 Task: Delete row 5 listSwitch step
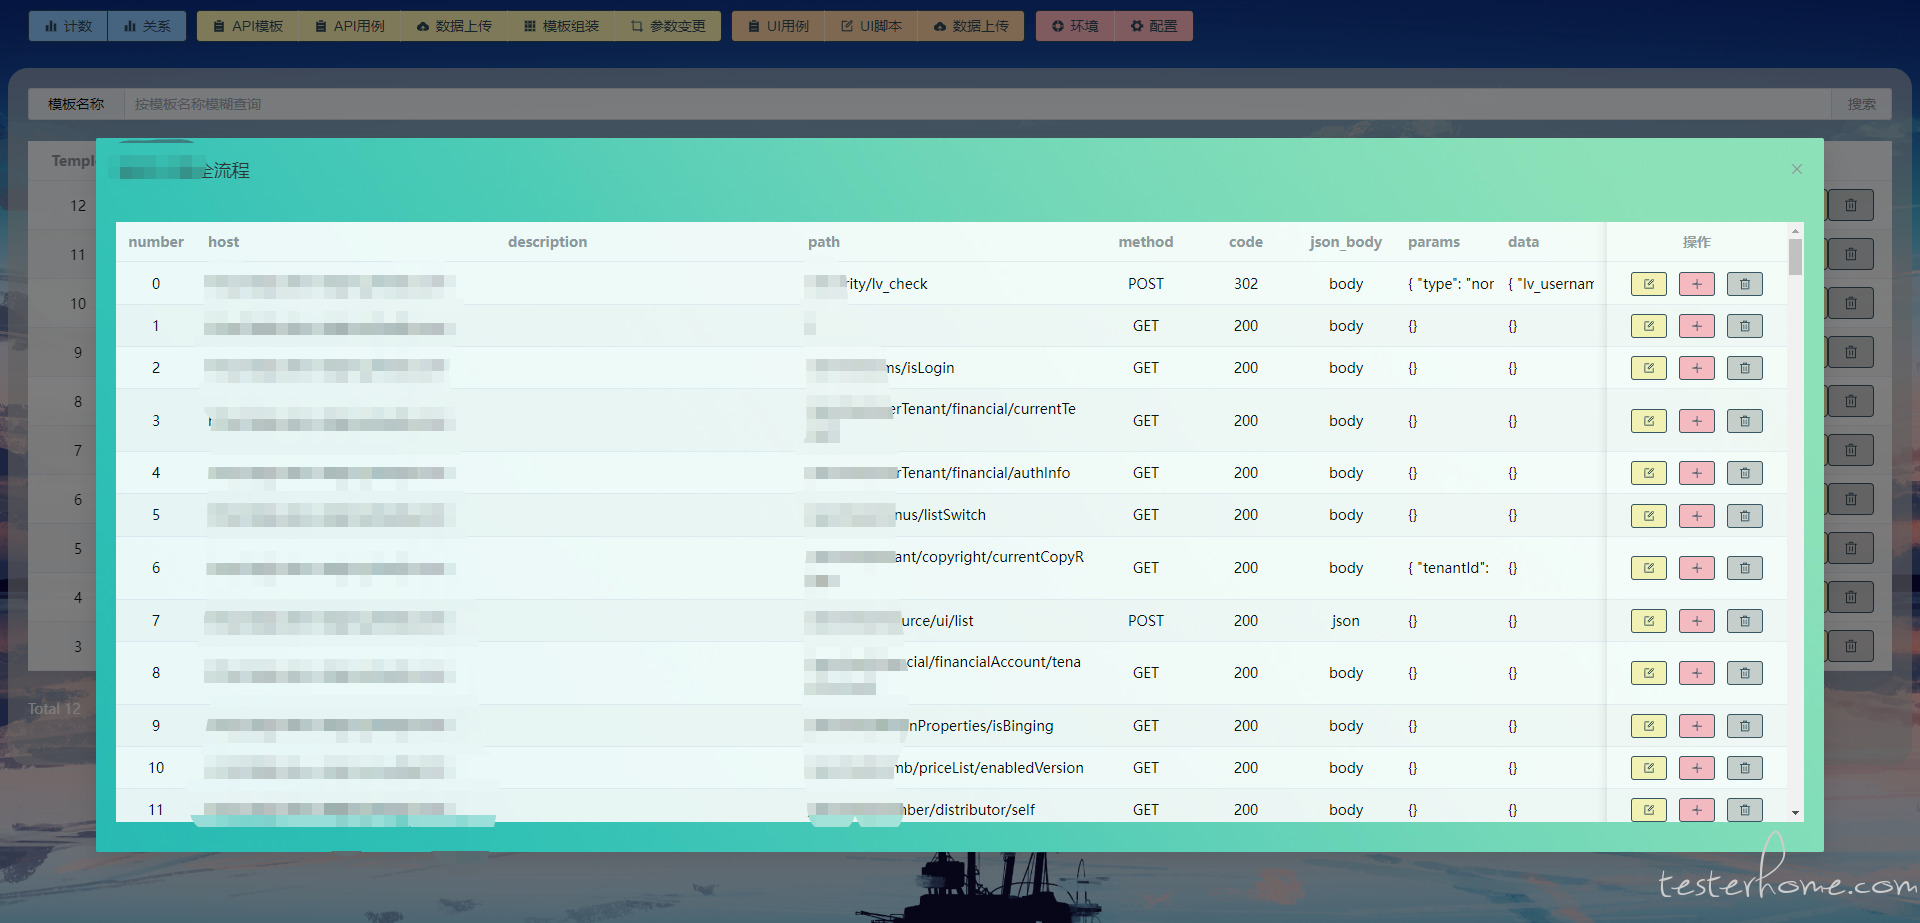tap(1745, 516)
